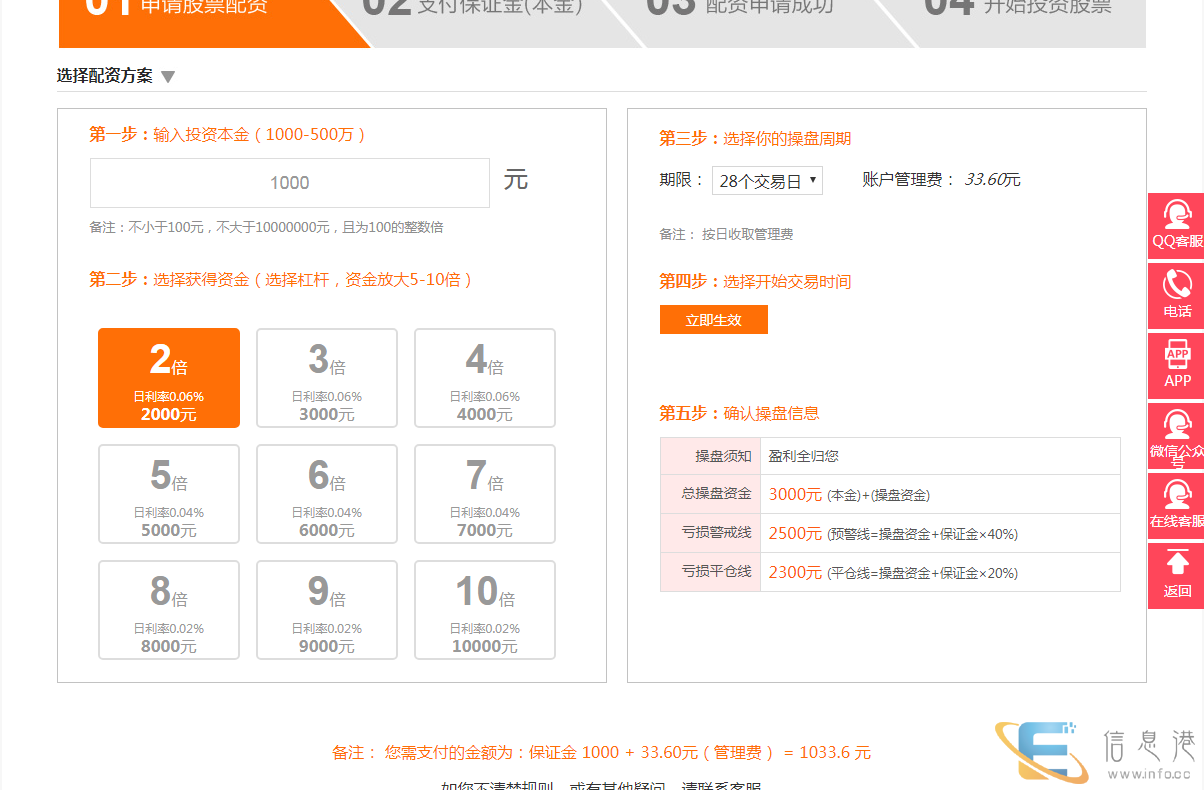Click the 电话 phone icon
Image resolution: width=1204 pixels, height=790 pixels.
1176,286
